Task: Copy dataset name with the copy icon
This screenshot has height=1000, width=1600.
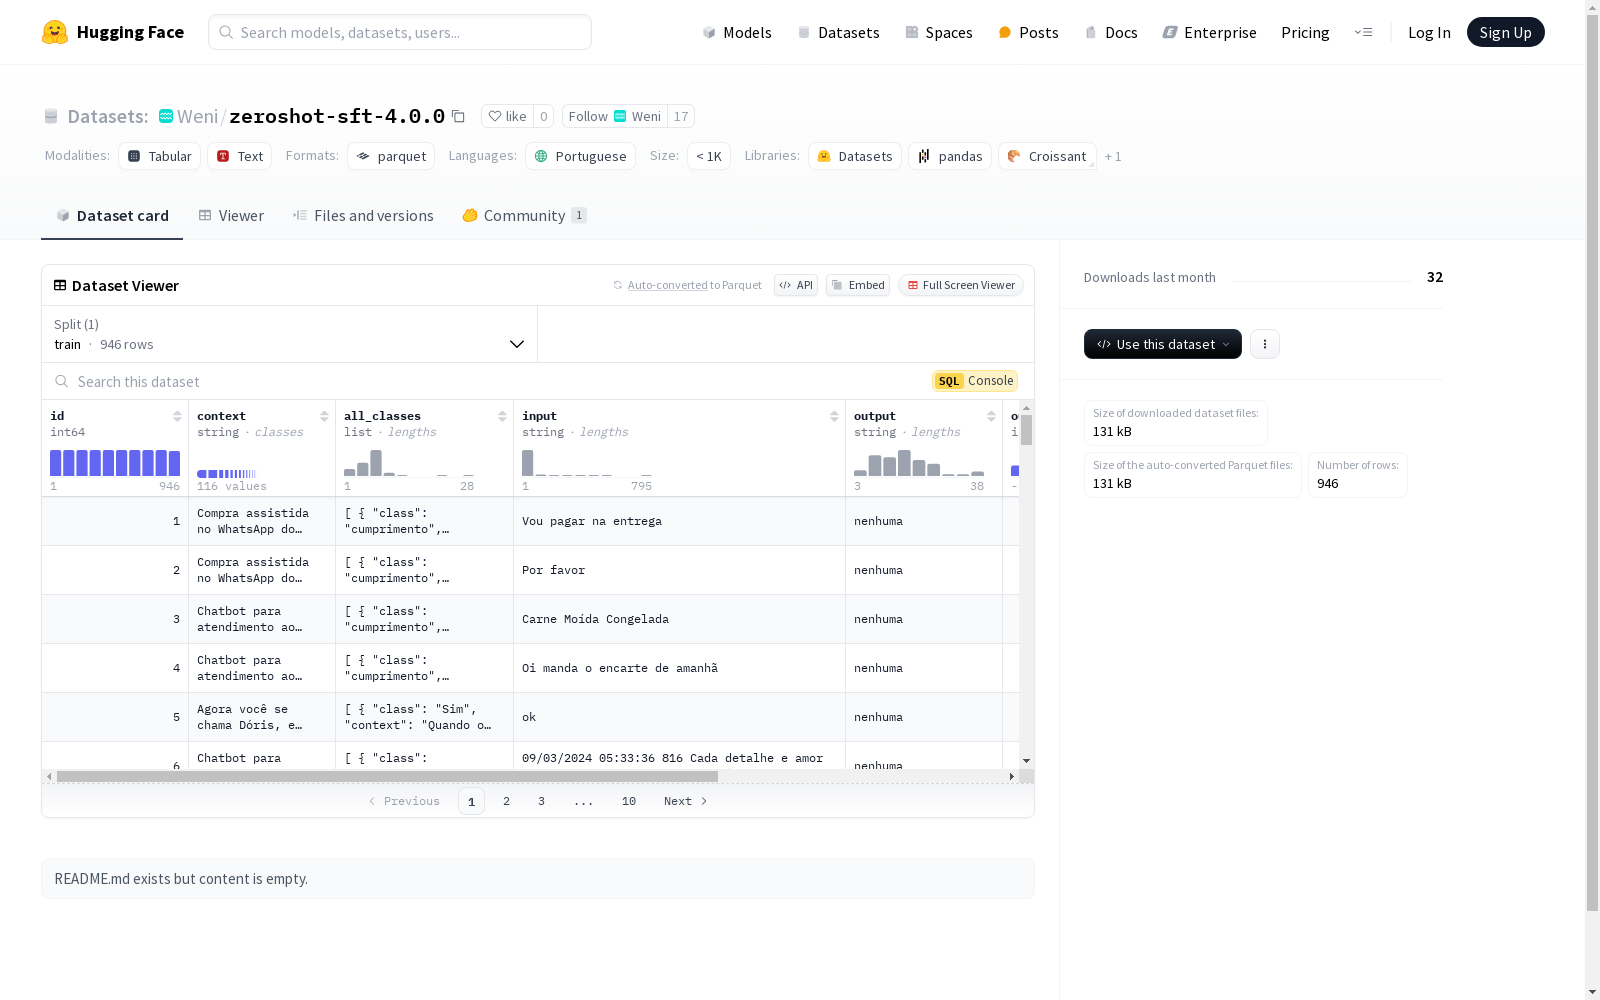Action: [x=458, y=116]
